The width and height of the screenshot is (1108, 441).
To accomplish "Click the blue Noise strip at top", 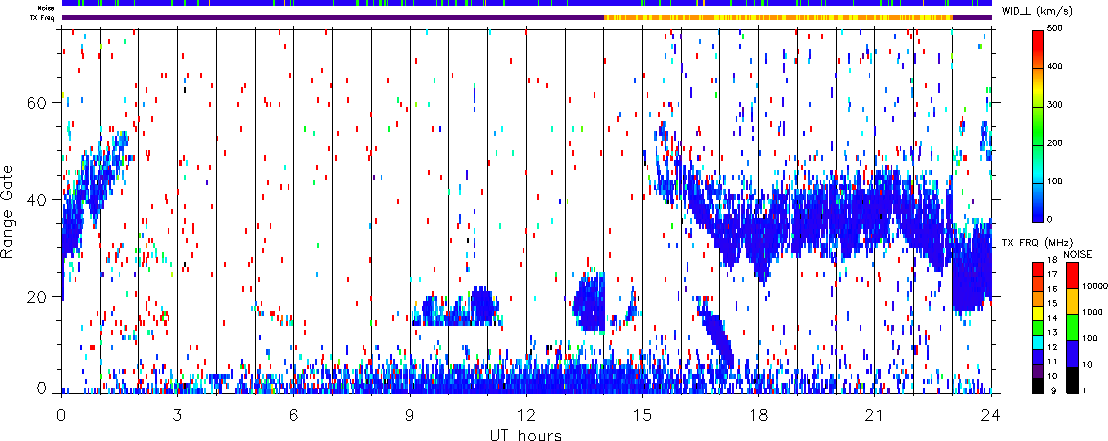I will [526, 4].
